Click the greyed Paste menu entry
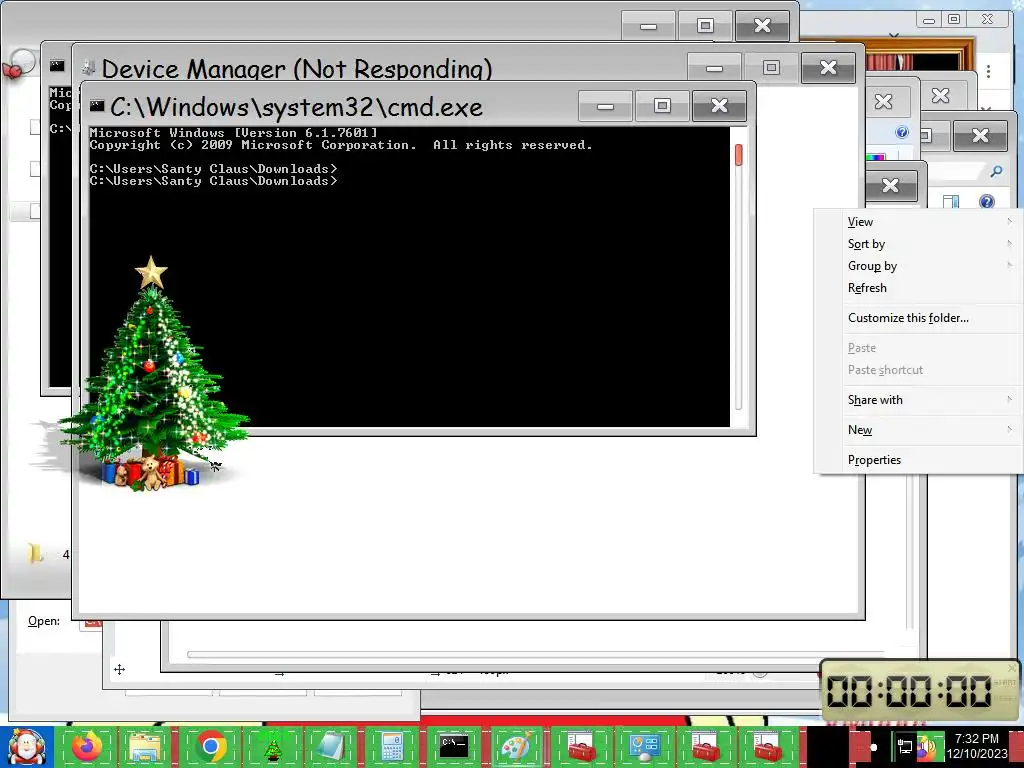The width and height of the screenshot is (1024, 768). pos(920,348)
